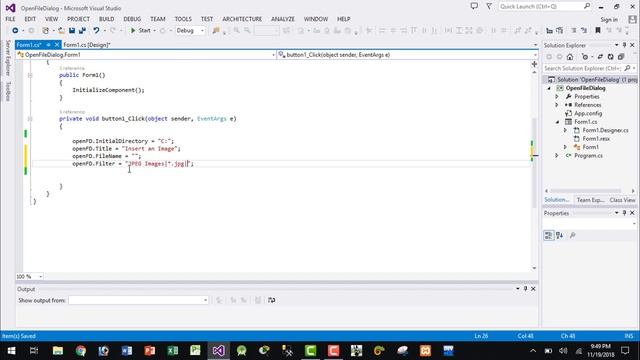This screenshot has width=640, height=360.
Task: Click the Quick Launch search box
Action: pyautogui.click(x=544, y=7)
